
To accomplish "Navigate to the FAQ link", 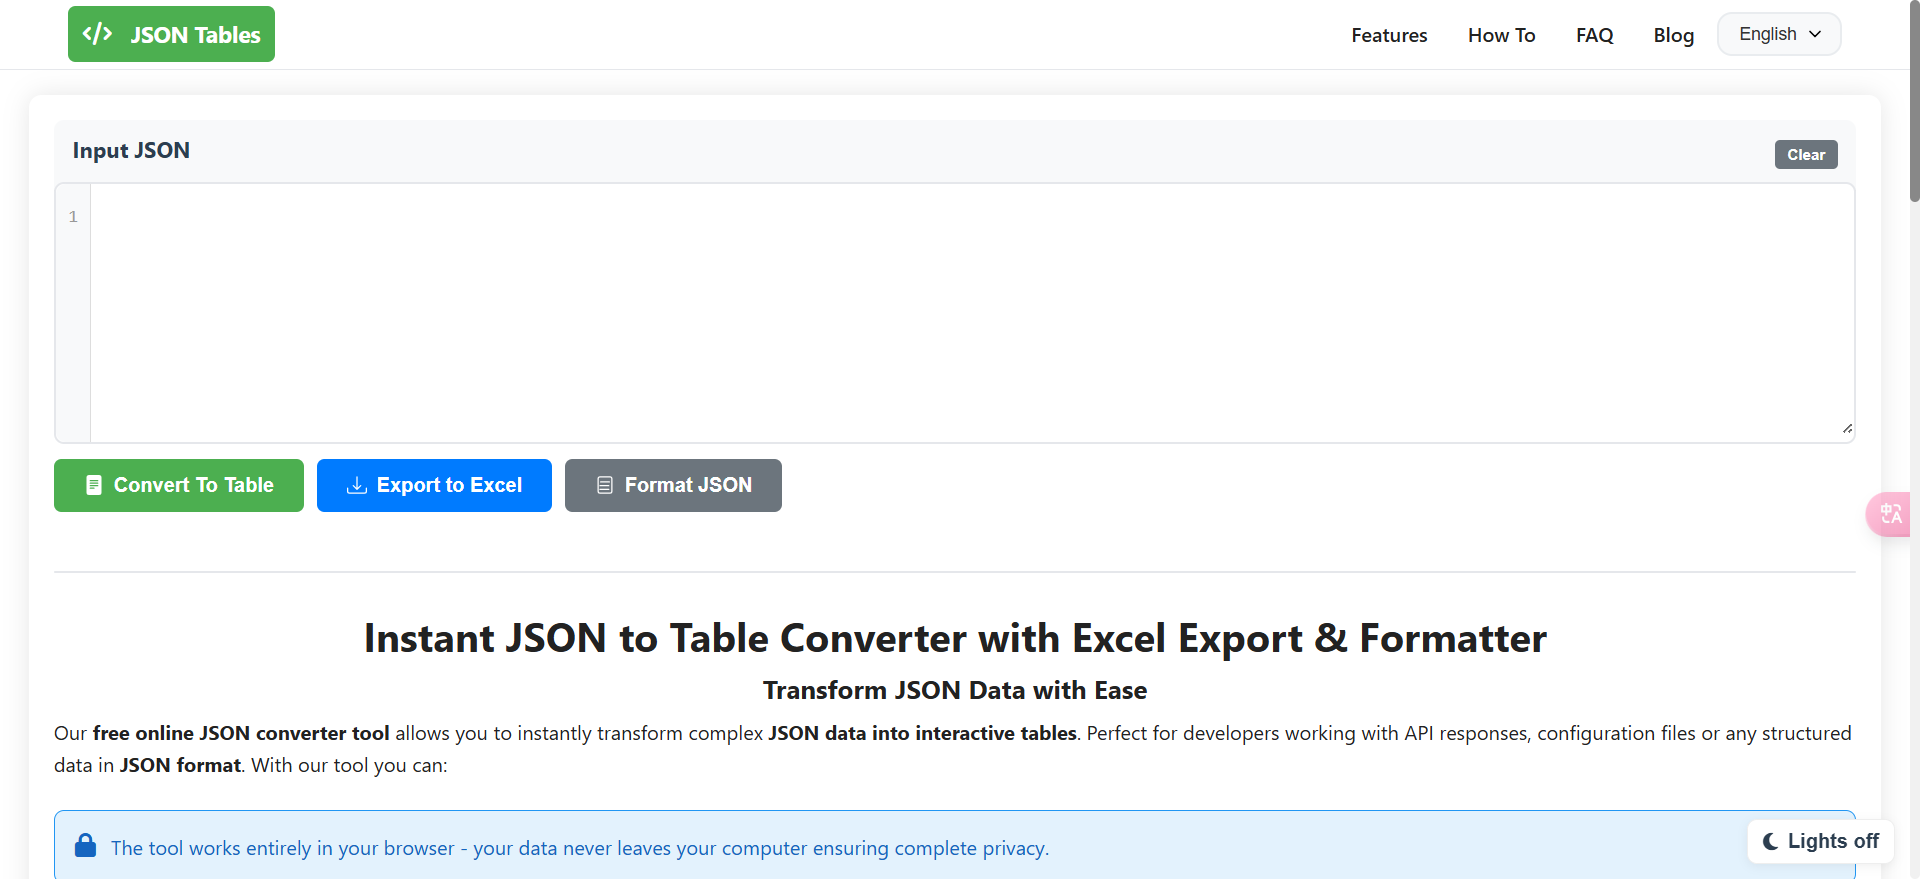I will coord(1594,35).
